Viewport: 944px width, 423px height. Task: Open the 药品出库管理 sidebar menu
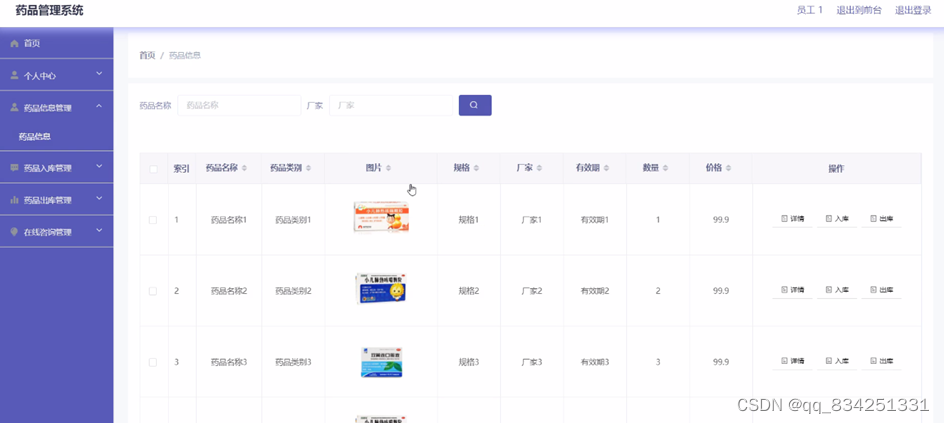click(x=57, y=200)
